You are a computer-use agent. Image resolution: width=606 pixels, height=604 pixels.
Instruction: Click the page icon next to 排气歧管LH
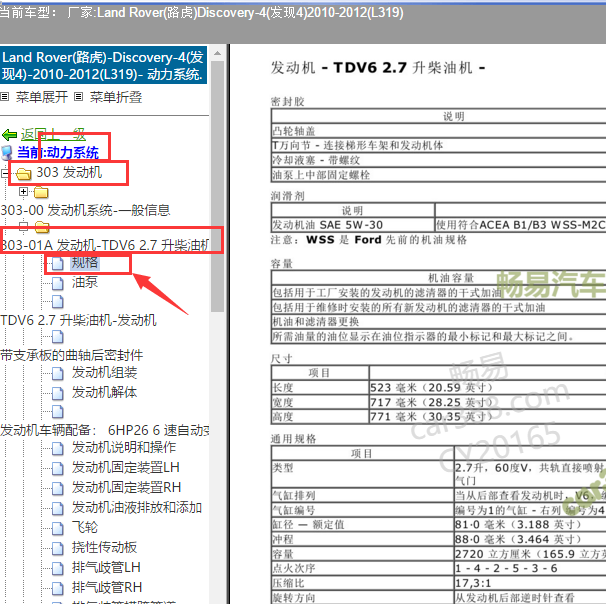coord(58,569)
